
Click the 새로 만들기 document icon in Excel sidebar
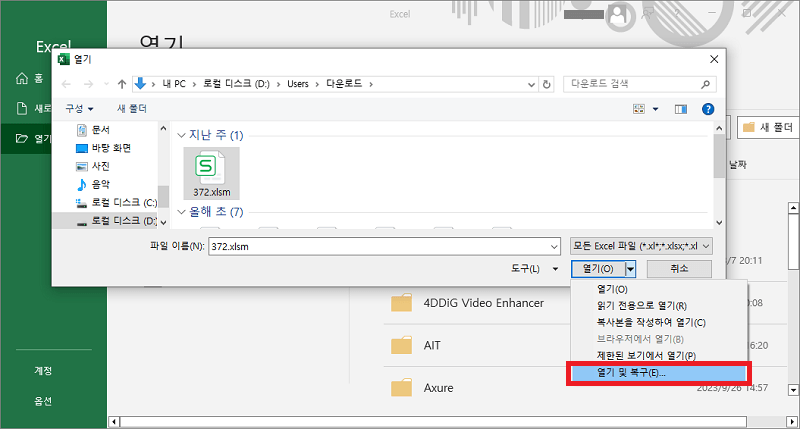(22, 108)
